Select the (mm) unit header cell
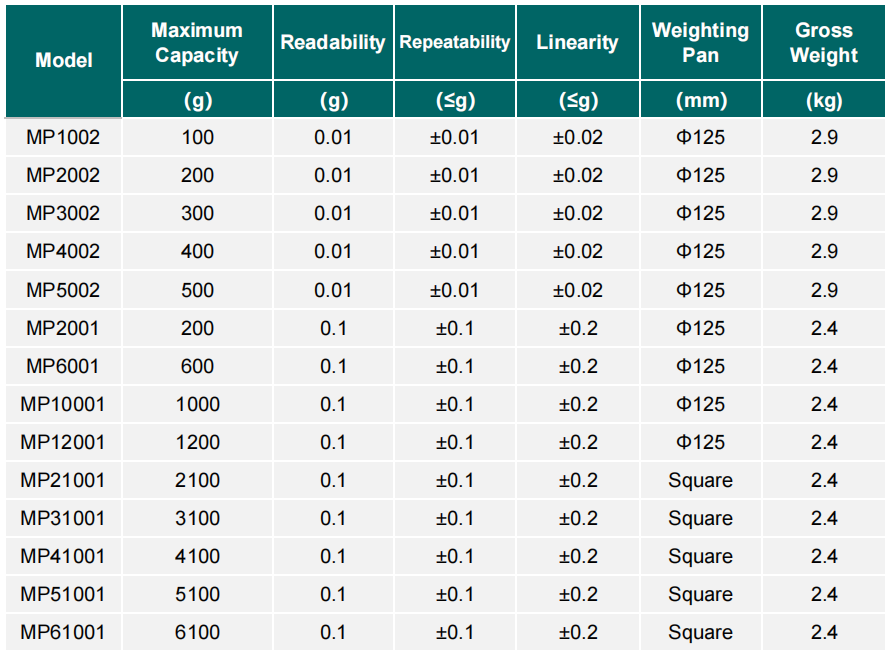 pyautogui.click(x=700, y=100)
